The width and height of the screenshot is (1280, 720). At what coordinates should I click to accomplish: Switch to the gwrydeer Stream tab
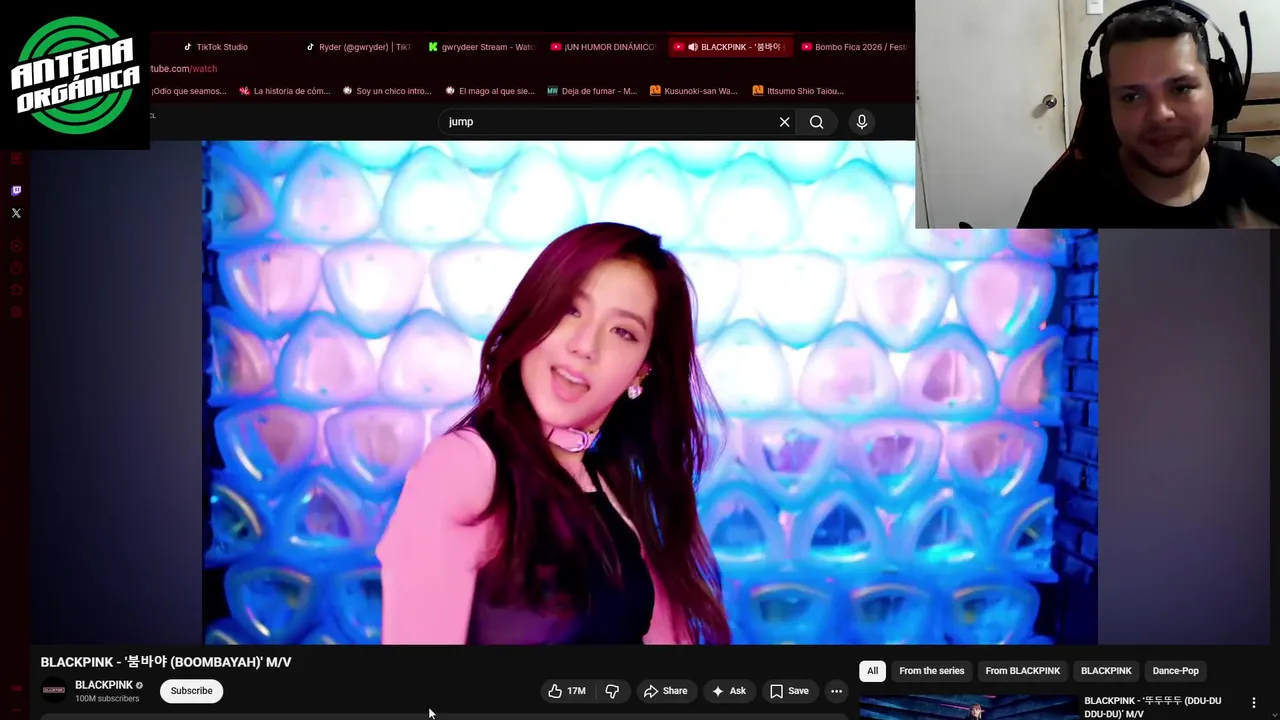click(x=481, y=47)
